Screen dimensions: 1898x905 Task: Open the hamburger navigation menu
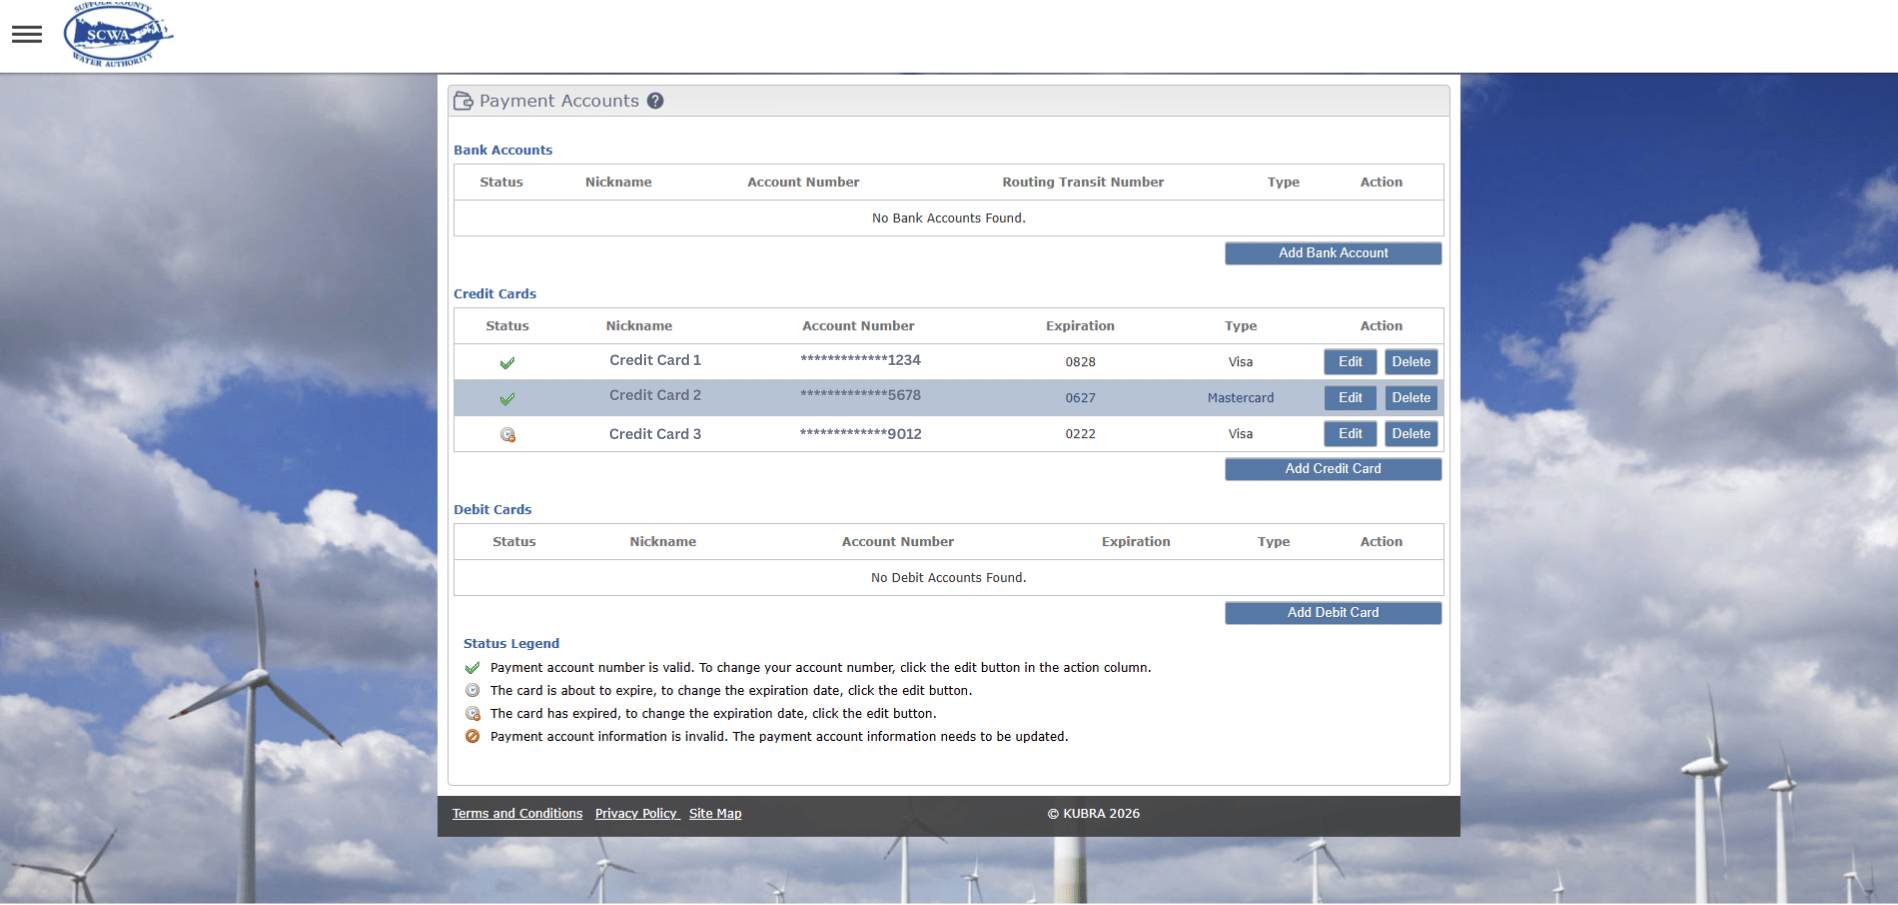[x=26, y=33]
